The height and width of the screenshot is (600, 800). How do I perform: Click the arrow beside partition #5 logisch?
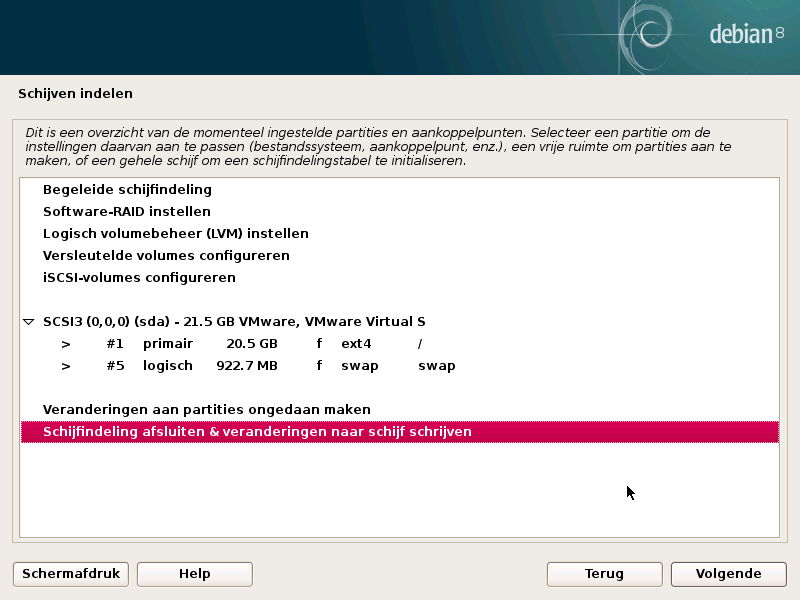coord(66,366)
